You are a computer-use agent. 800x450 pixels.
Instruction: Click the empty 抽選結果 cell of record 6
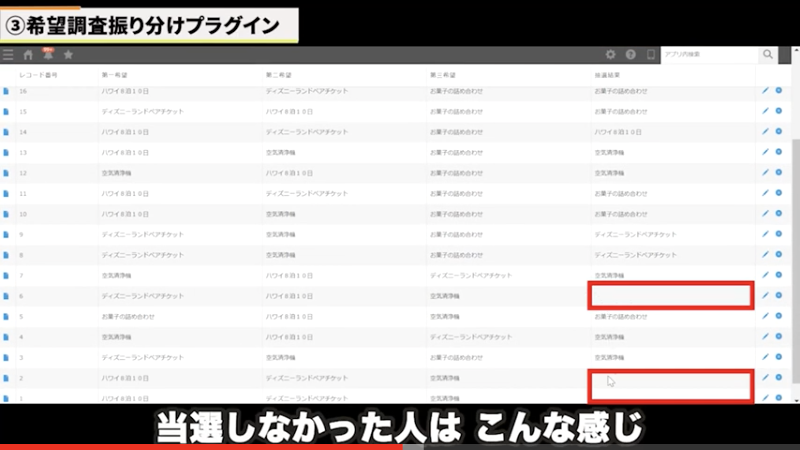(x=670, y=295)
